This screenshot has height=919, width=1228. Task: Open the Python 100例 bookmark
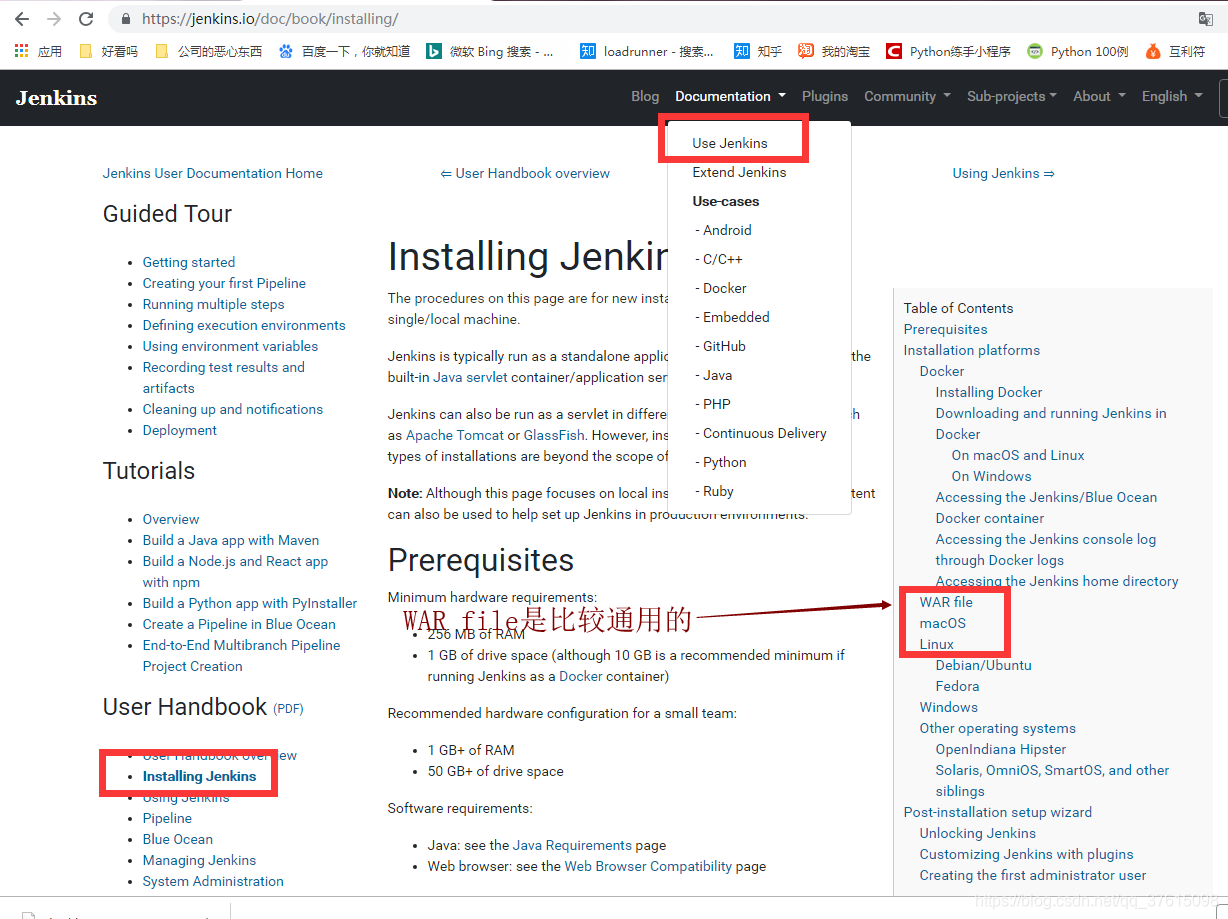pos(1078,51)
